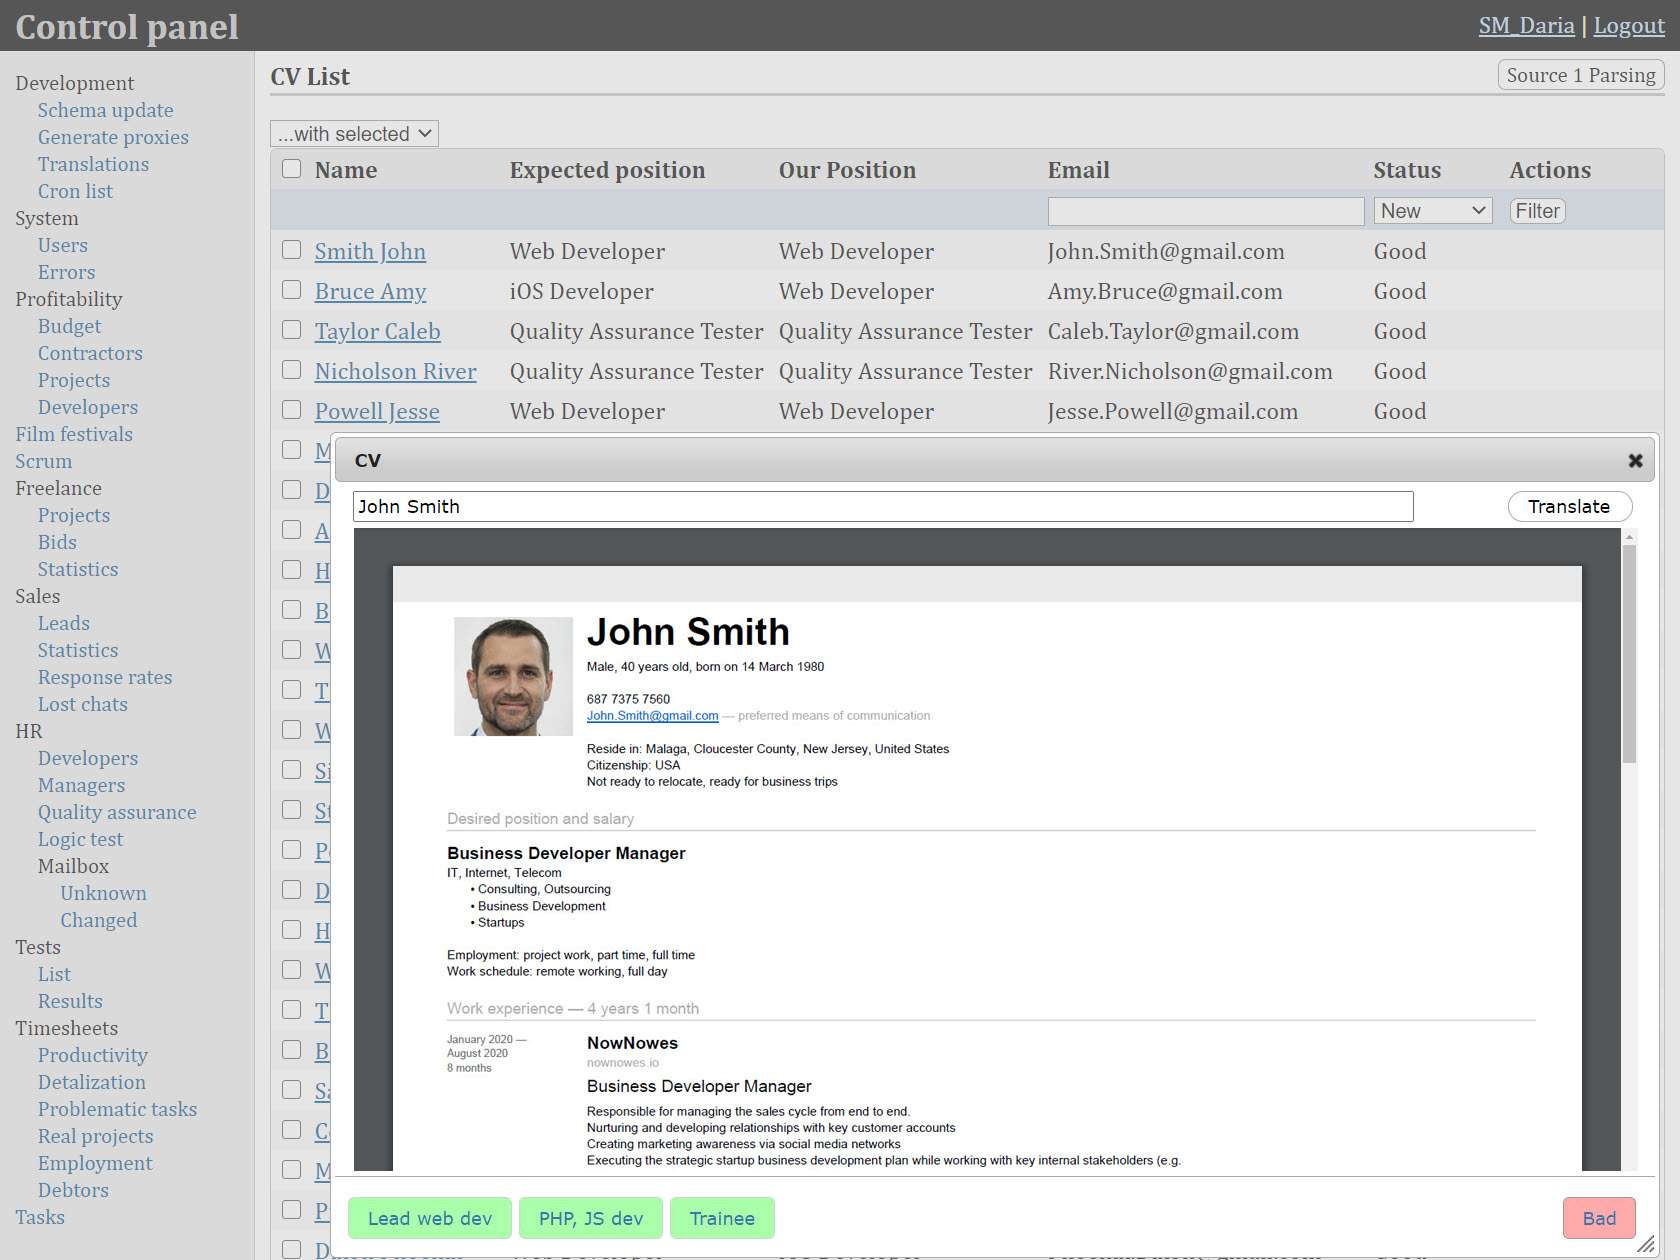This screenshot has width=1680, height=1260.
Task: Open Source 1 Parsing
Action: click(1580, 75)
